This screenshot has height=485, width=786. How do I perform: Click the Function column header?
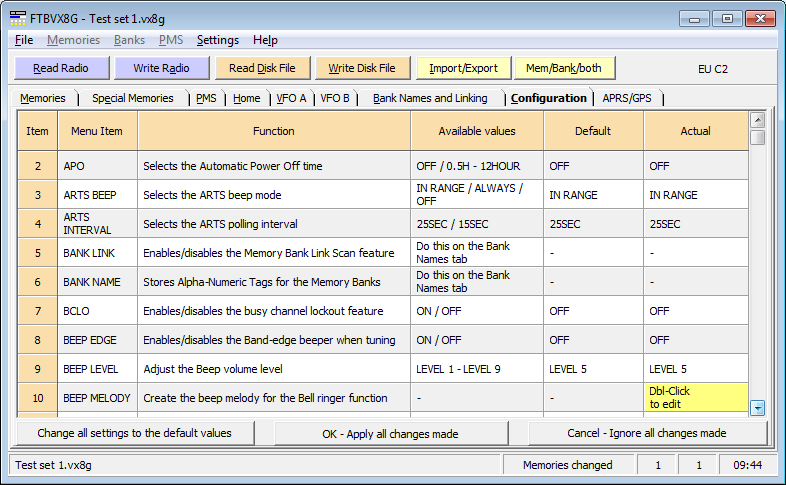274,131
